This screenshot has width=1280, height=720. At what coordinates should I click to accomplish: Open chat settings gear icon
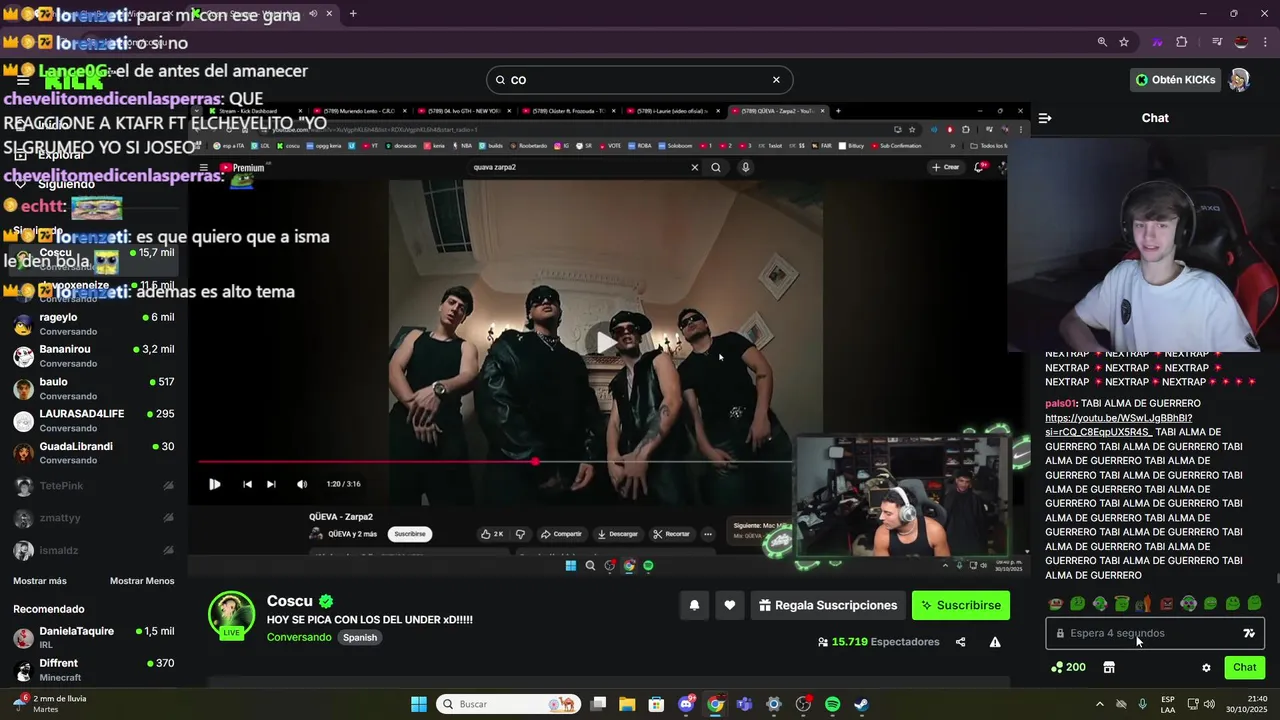[x=1206, y=667]
